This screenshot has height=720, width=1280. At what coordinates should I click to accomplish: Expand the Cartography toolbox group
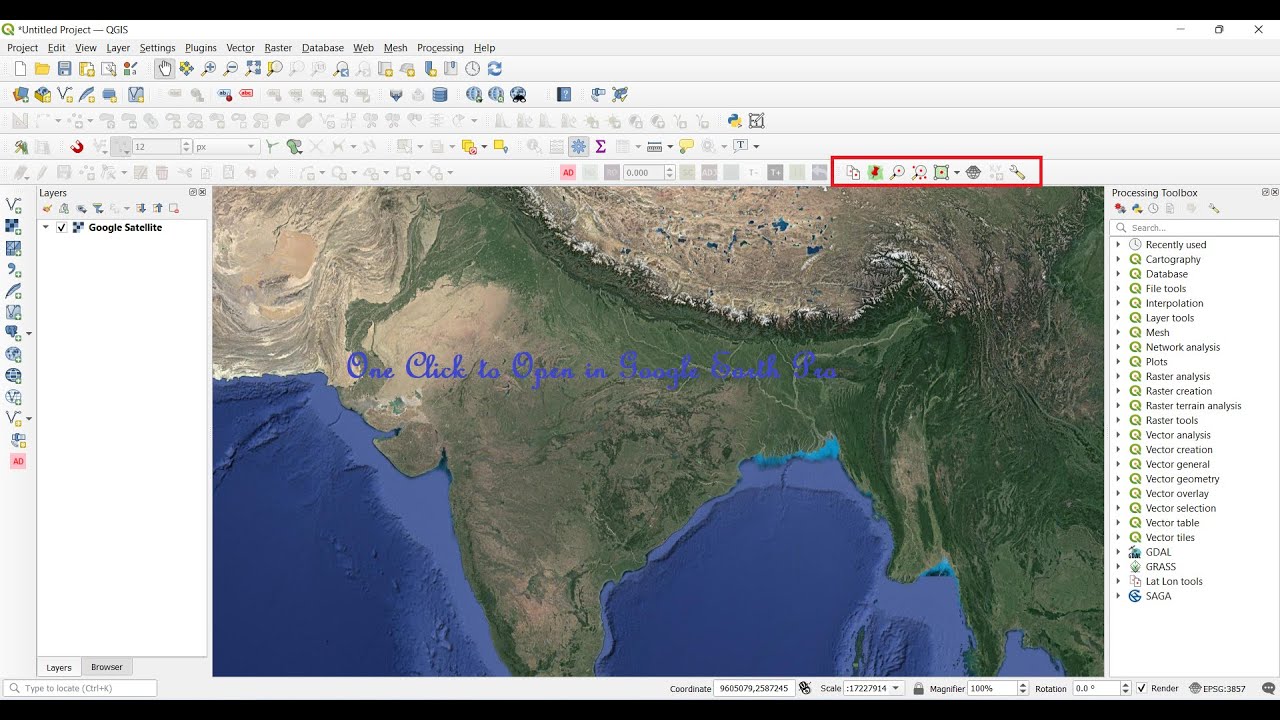click(1119, 259)
